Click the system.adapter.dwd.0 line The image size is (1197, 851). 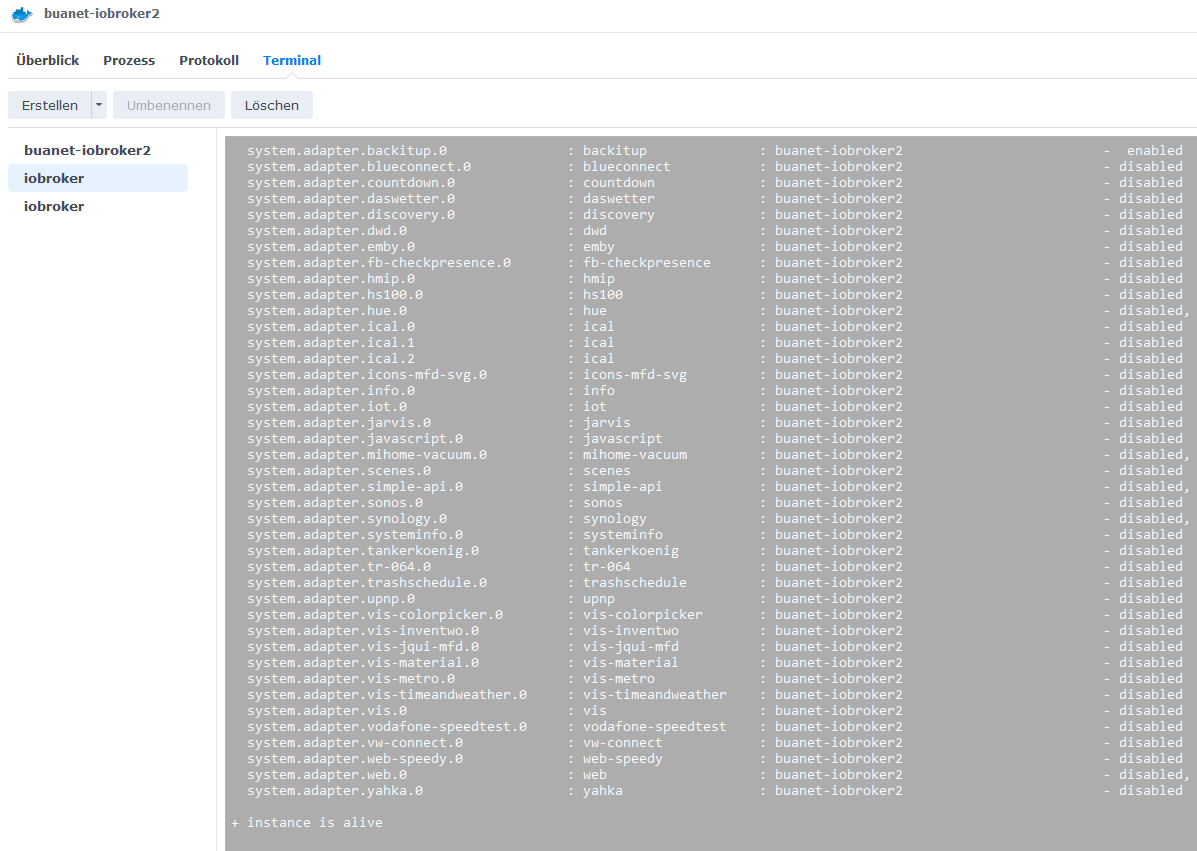click(327, 230)
